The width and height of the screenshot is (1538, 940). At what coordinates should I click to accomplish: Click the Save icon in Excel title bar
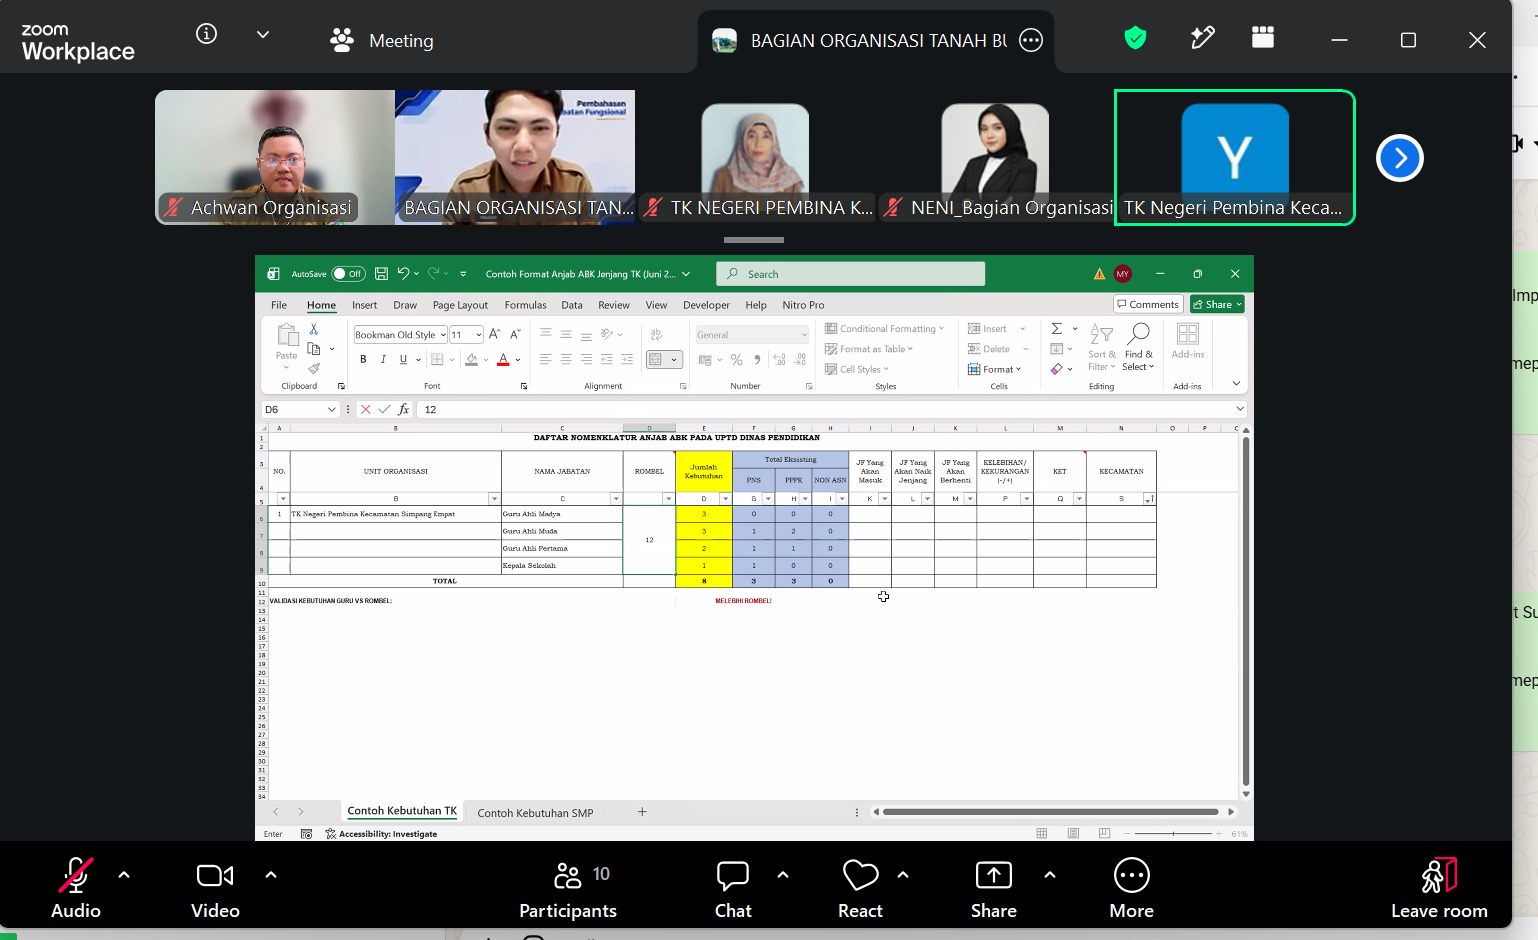click(x=381, y=273)
